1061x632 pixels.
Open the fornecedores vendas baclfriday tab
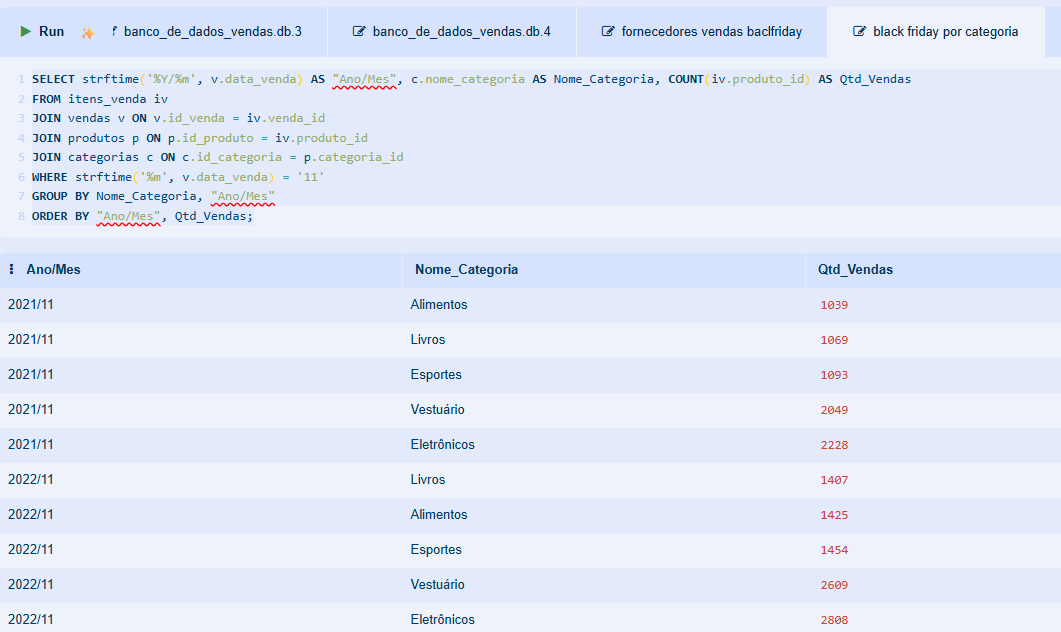pos(702,32)
